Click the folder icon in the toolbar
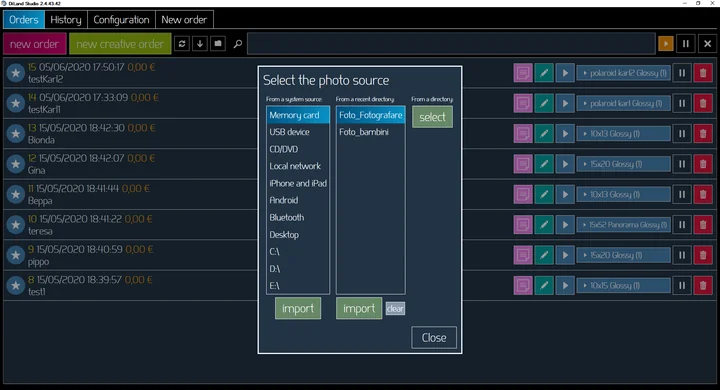Image resolution: width=720 pixels, height=390 pixels. tap(218, 44)
